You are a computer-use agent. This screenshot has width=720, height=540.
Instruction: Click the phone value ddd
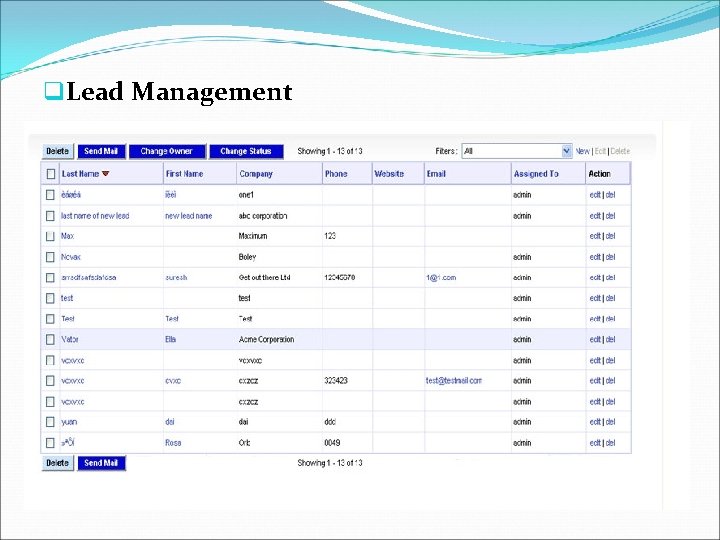[330, 422]
